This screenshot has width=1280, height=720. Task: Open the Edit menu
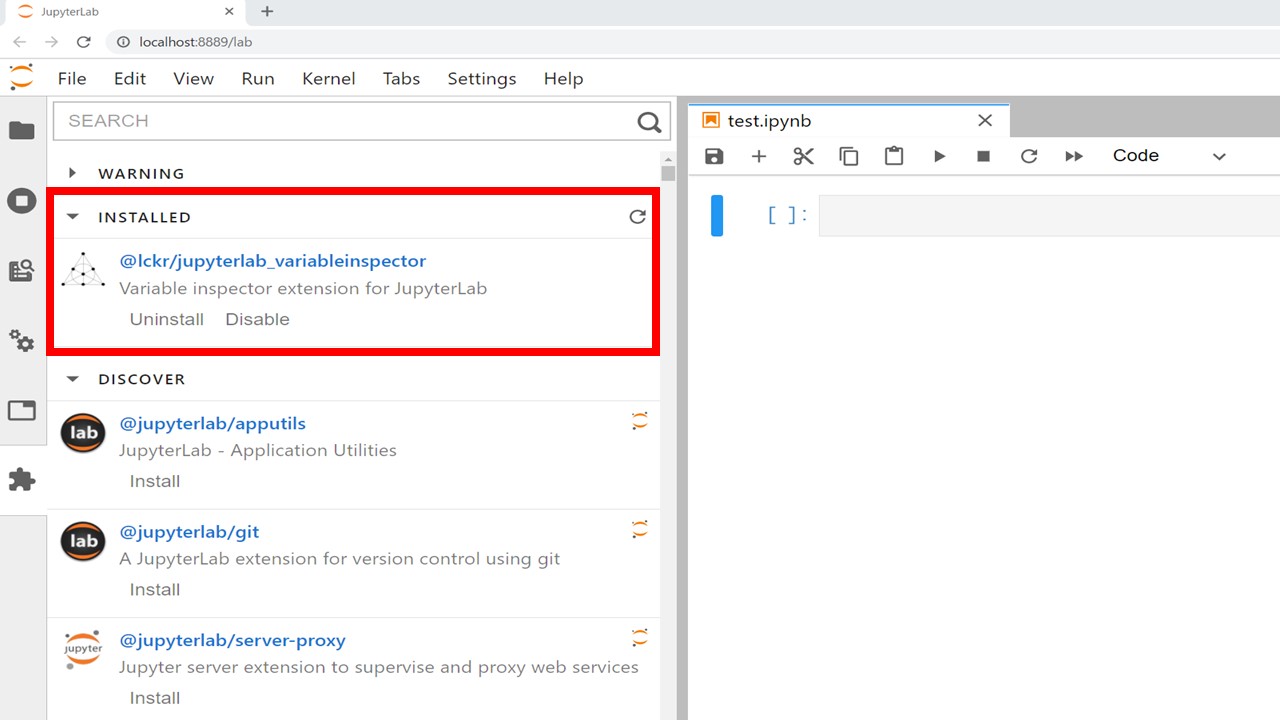(130, 79)
